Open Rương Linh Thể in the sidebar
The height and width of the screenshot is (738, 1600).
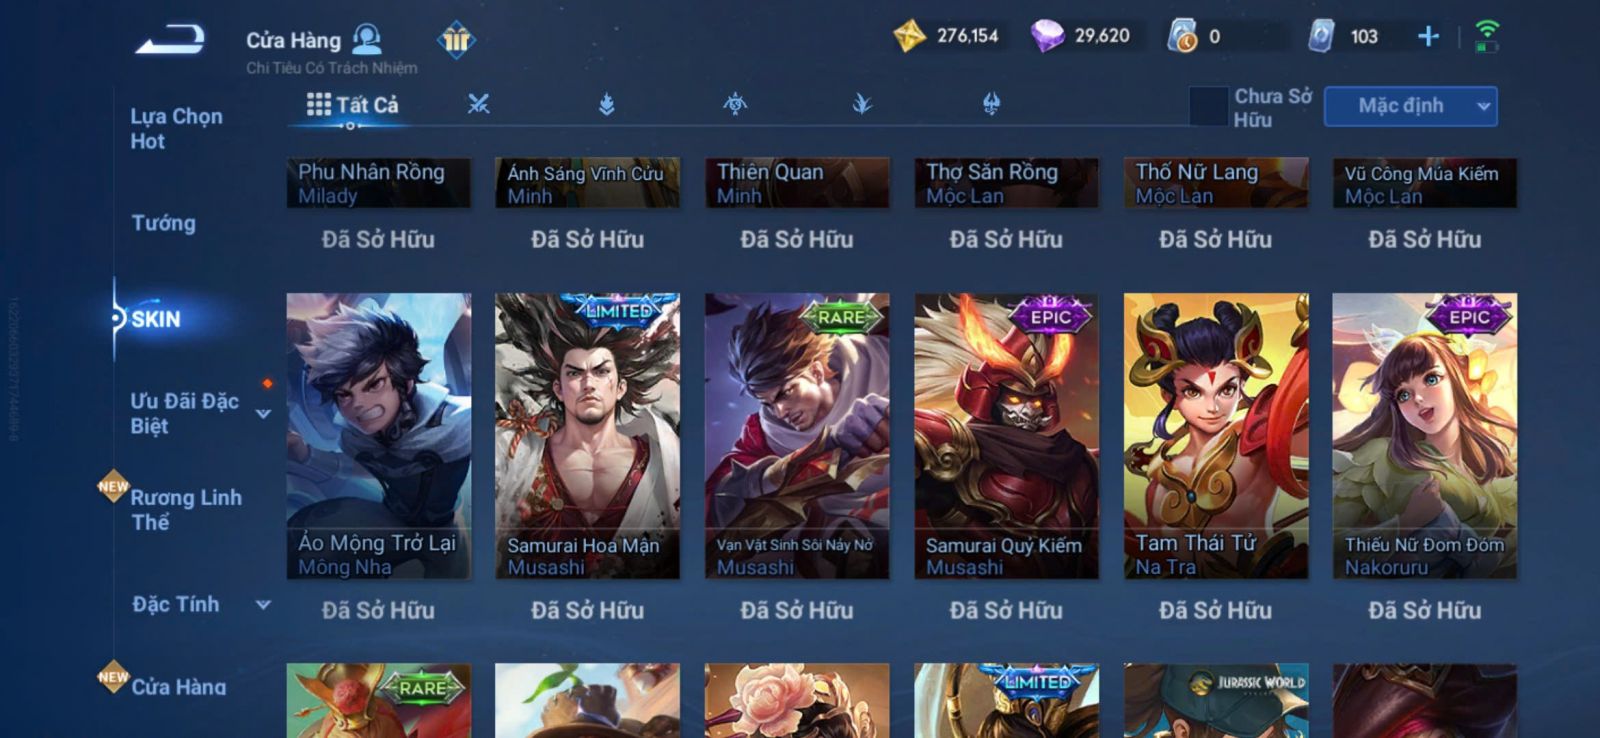[x=186, y=509]
